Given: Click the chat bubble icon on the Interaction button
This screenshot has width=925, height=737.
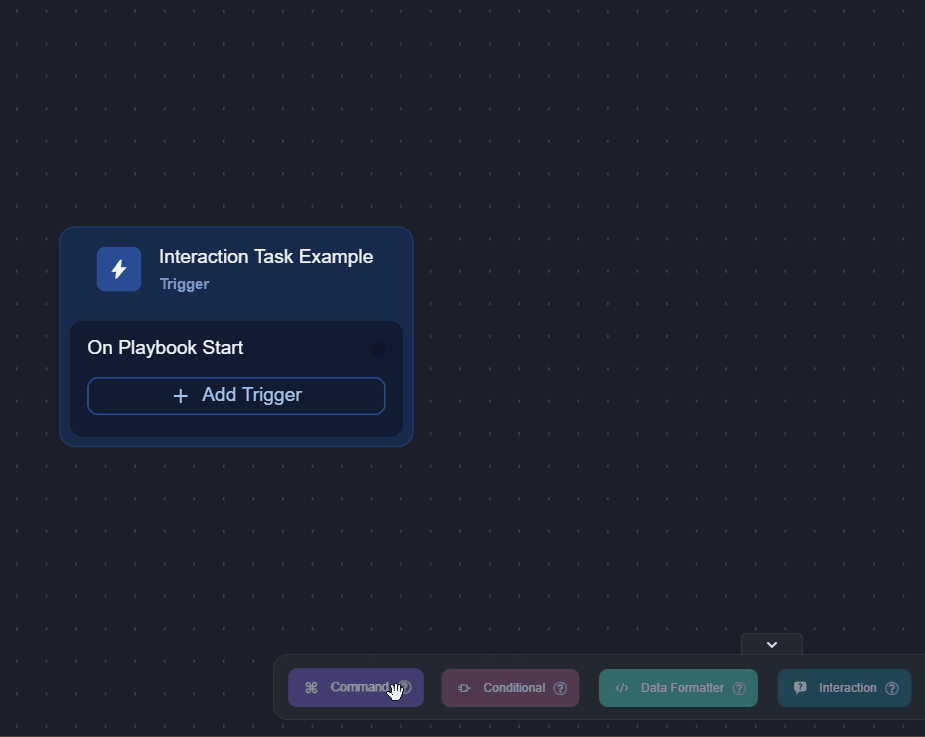Looking at the screenshot, I should pyautogui.click(x=798, y=687).
